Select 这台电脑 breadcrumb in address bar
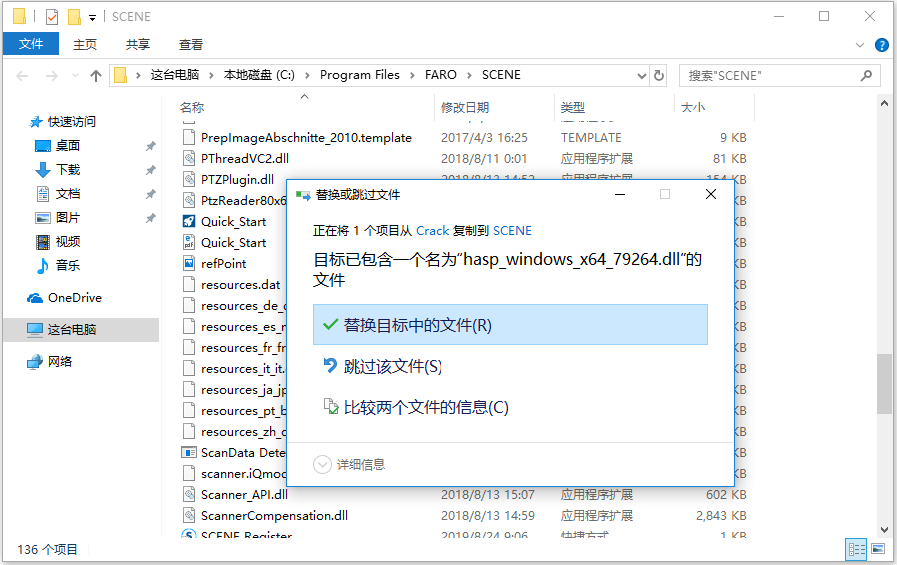The height and width of the screenshot is (565, 897). click(x=175, y=75)
